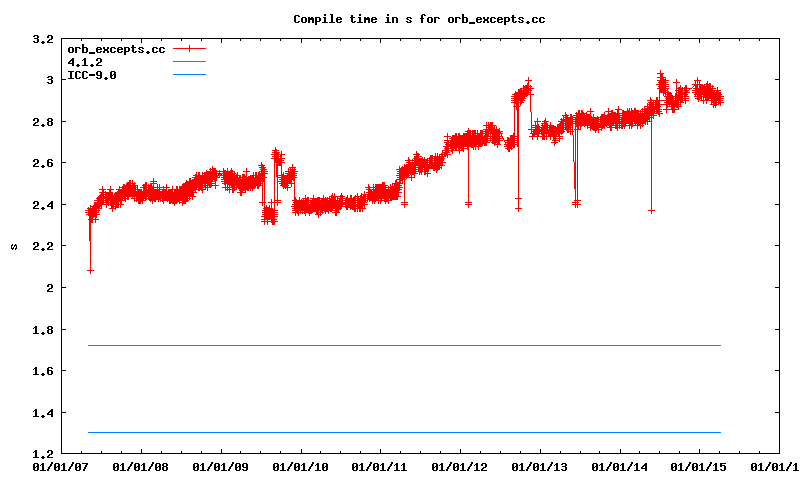Click the 3.2 y-axis tick label
The width and height of the screenshot is (800, 480).
pos(43,40)
